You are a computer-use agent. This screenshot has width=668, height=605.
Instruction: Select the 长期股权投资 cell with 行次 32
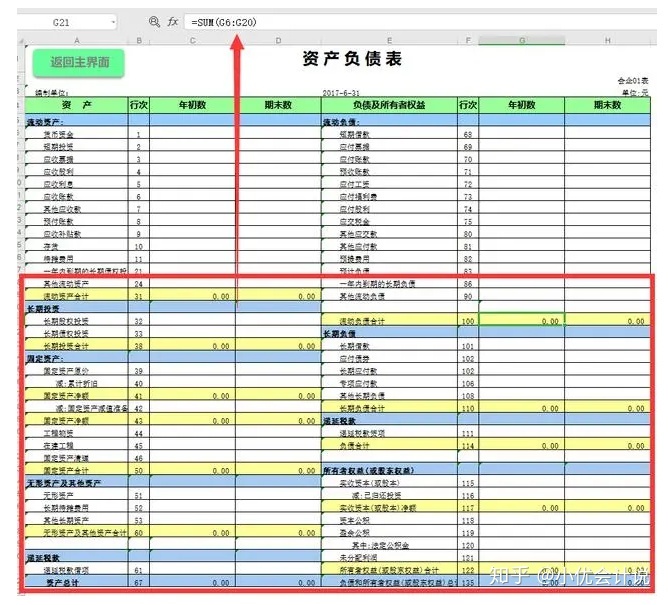click(77, 321)
